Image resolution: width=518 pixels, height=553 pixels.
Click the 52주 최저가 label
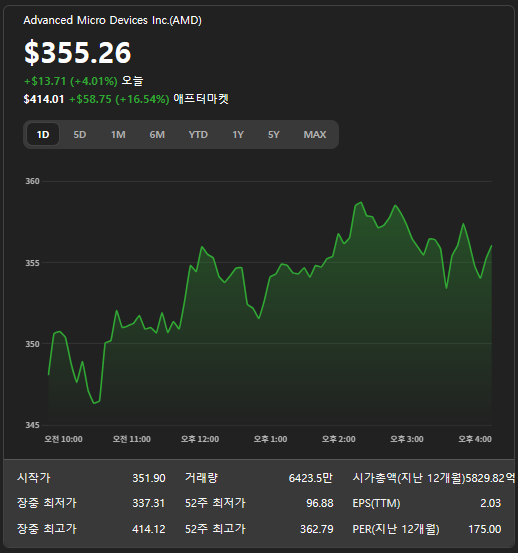(215, 503)
